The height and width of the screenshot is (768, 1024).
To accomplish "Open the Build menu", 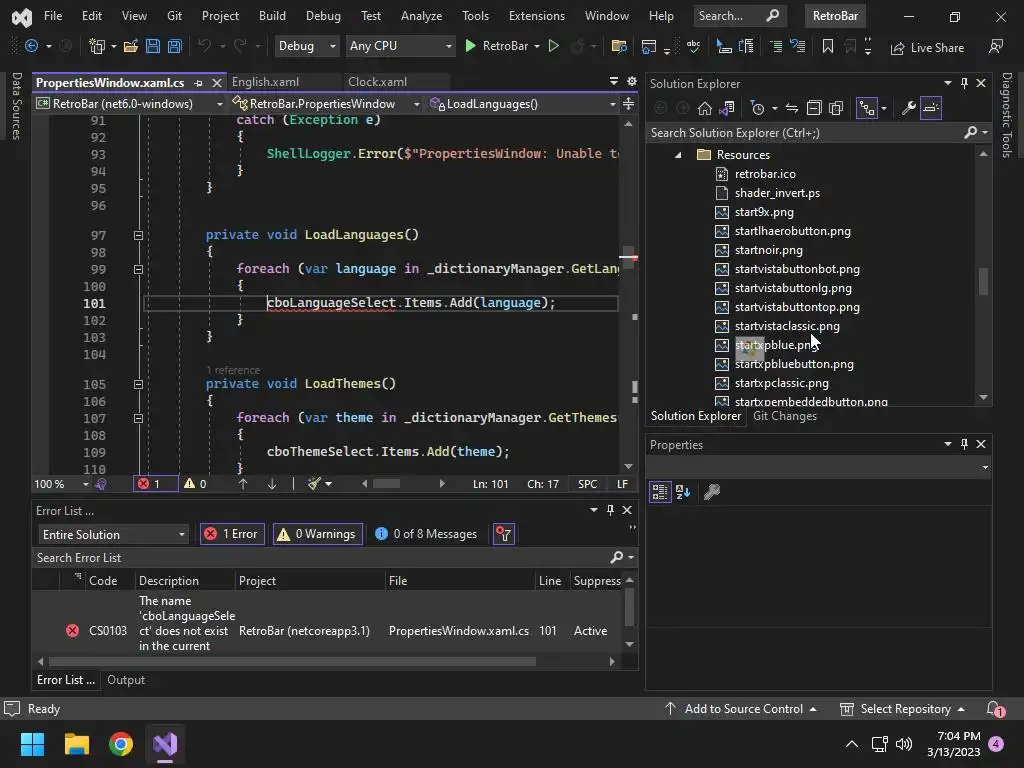I will [272, 16].
